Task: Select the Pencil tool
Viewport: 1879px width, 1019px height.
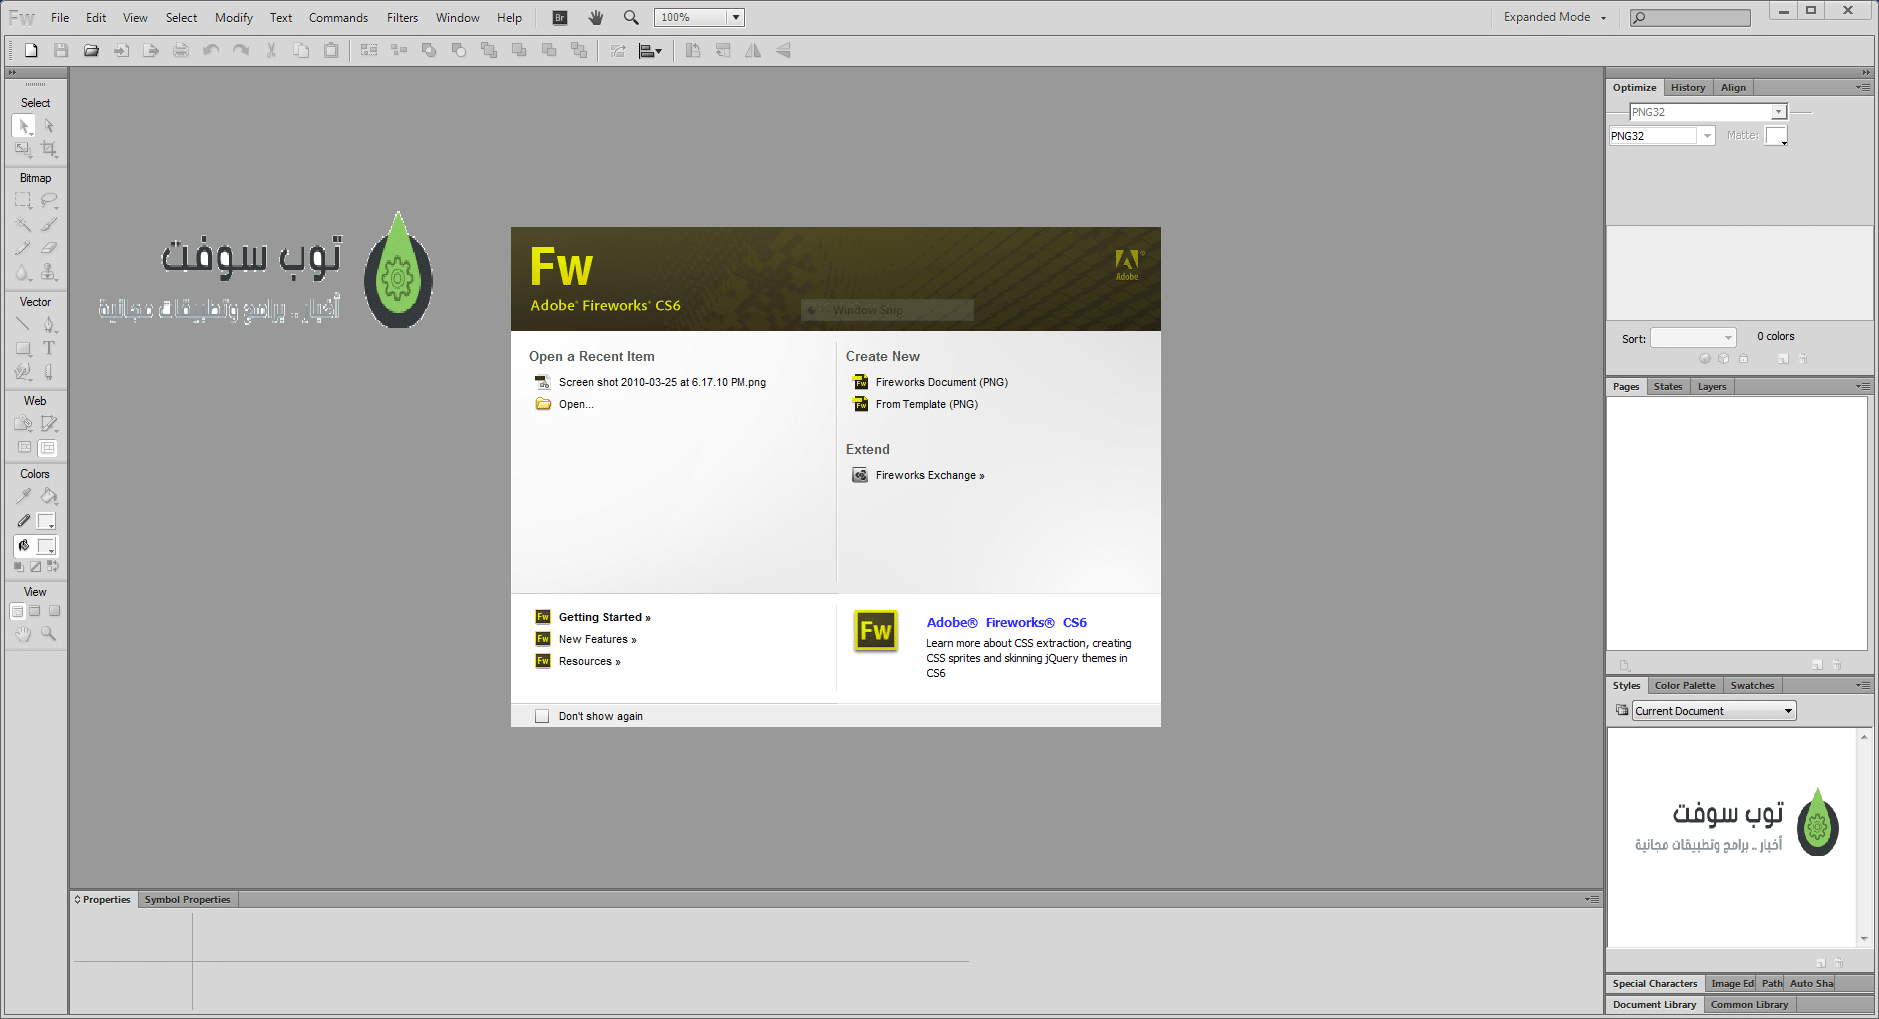Action: 23,248
